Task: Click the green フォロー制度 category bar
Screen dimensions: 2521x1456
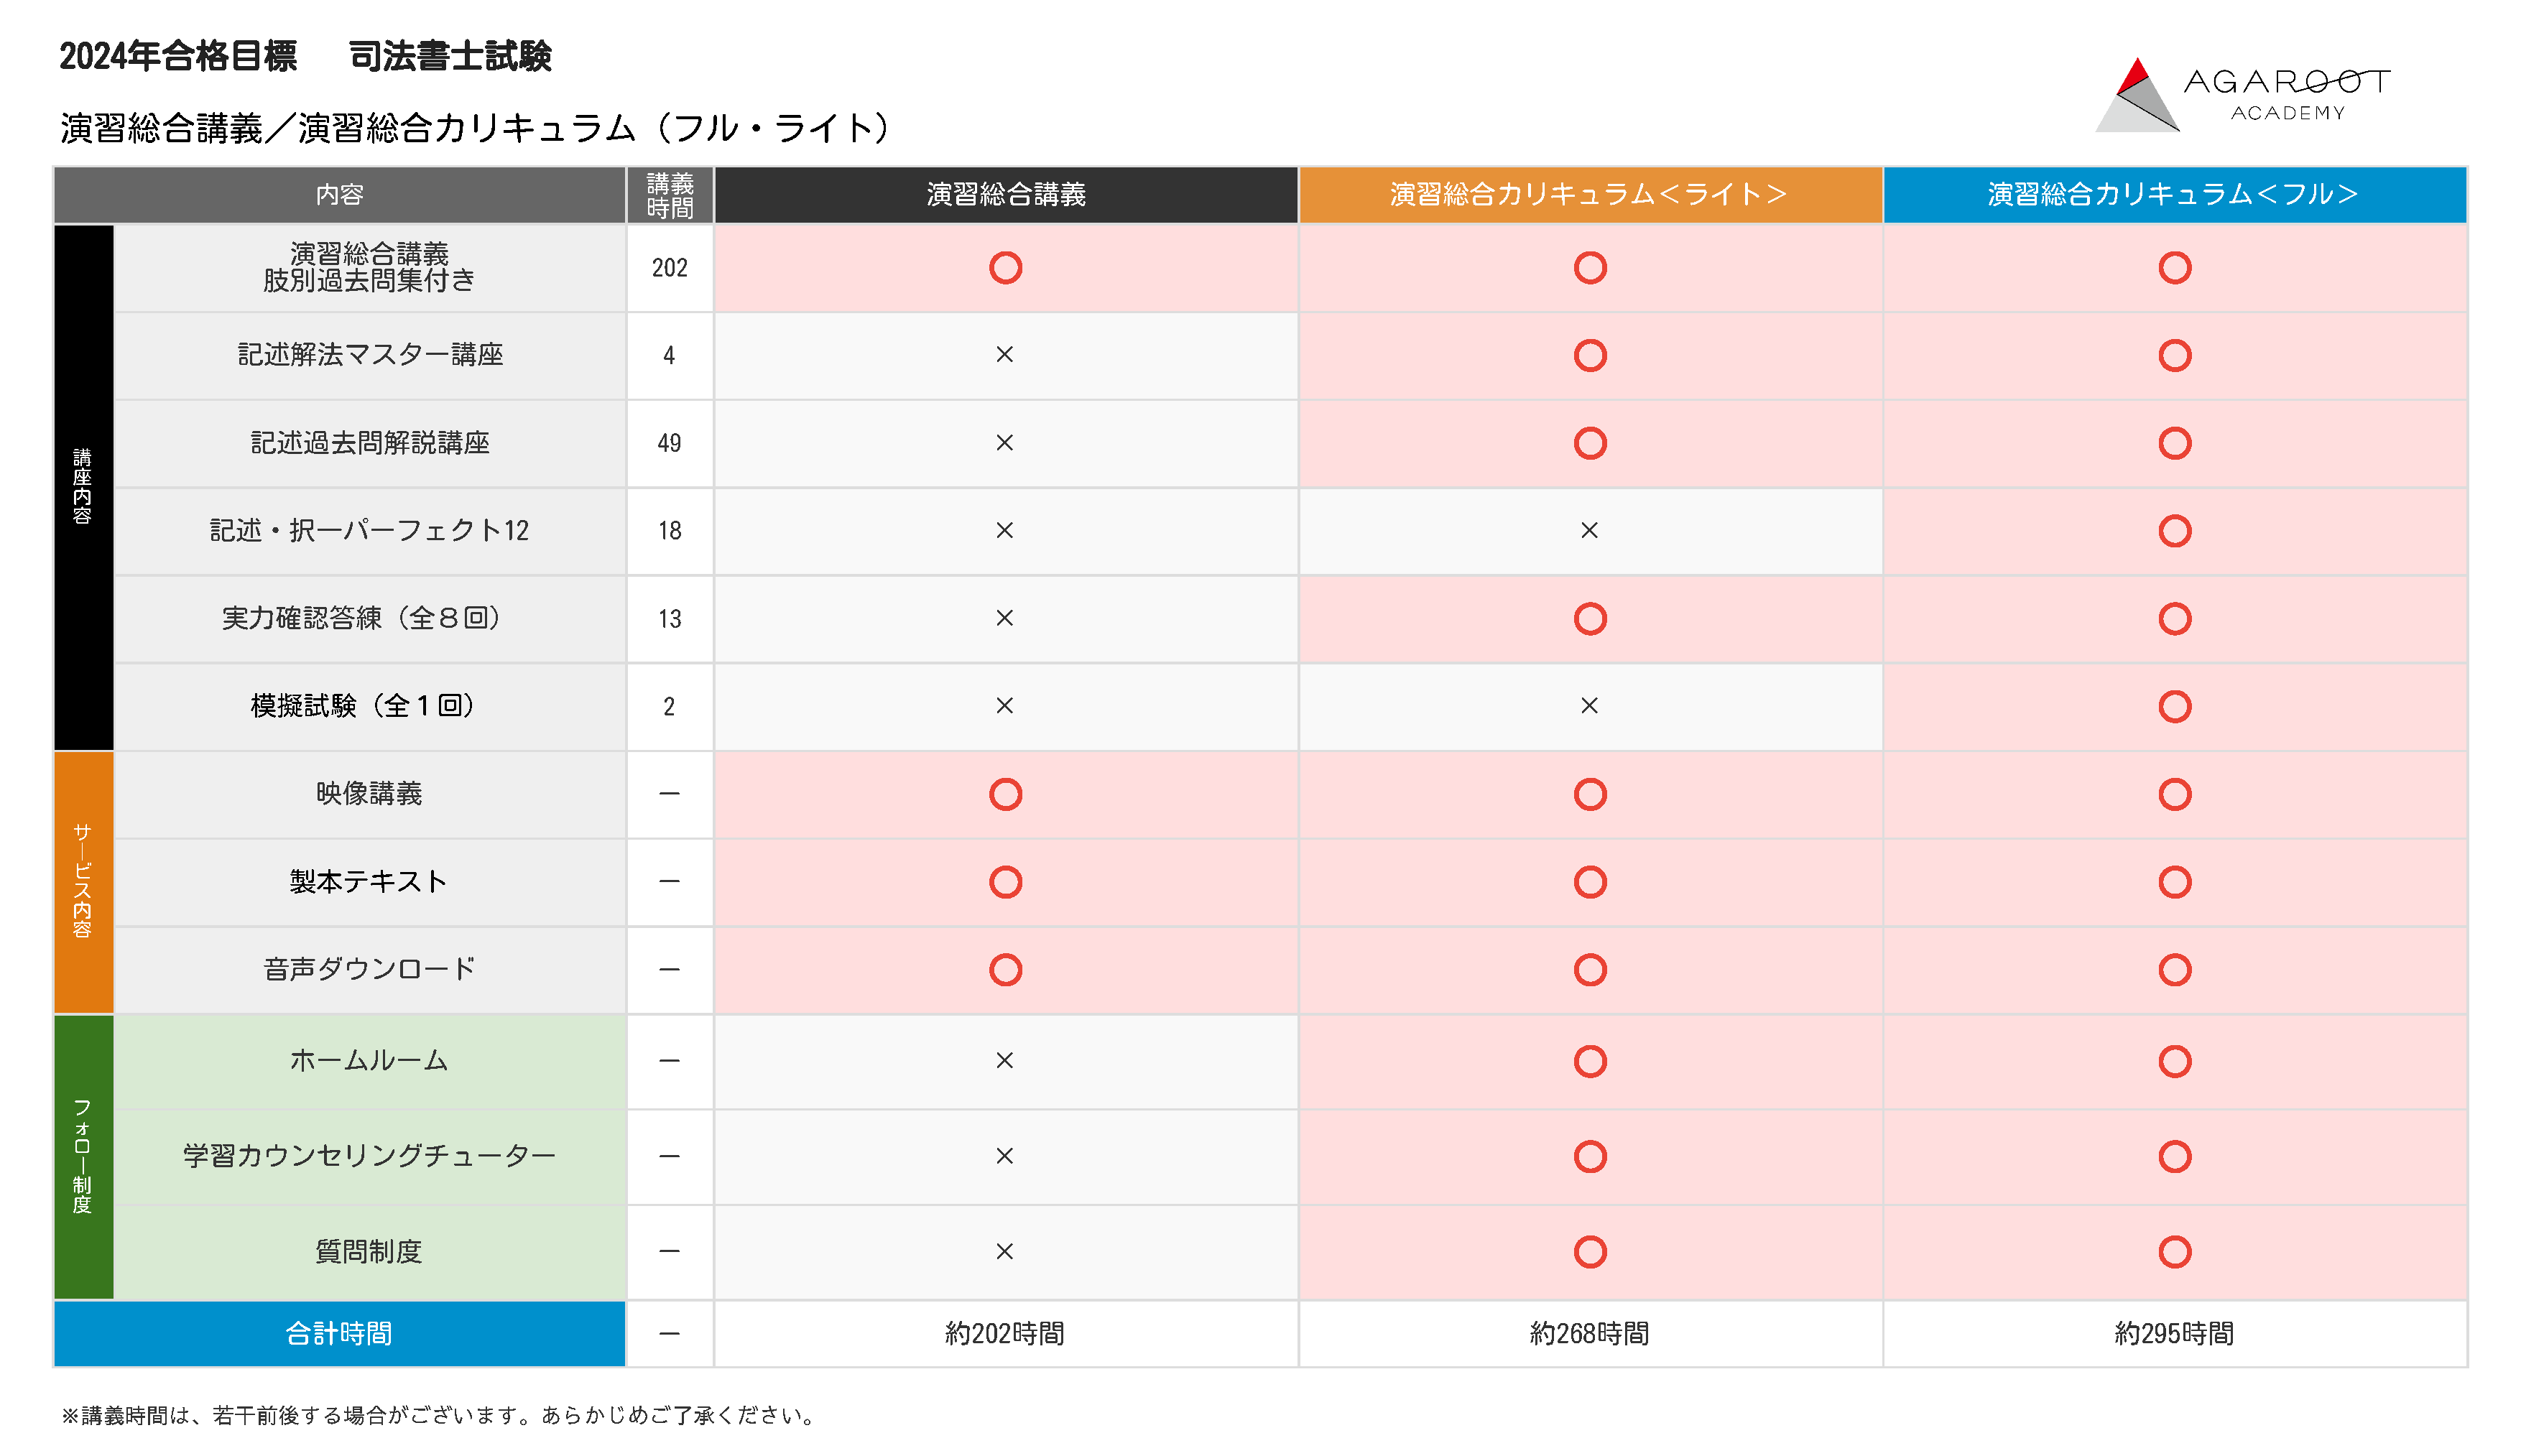Action: click(x=83, y=1157)
